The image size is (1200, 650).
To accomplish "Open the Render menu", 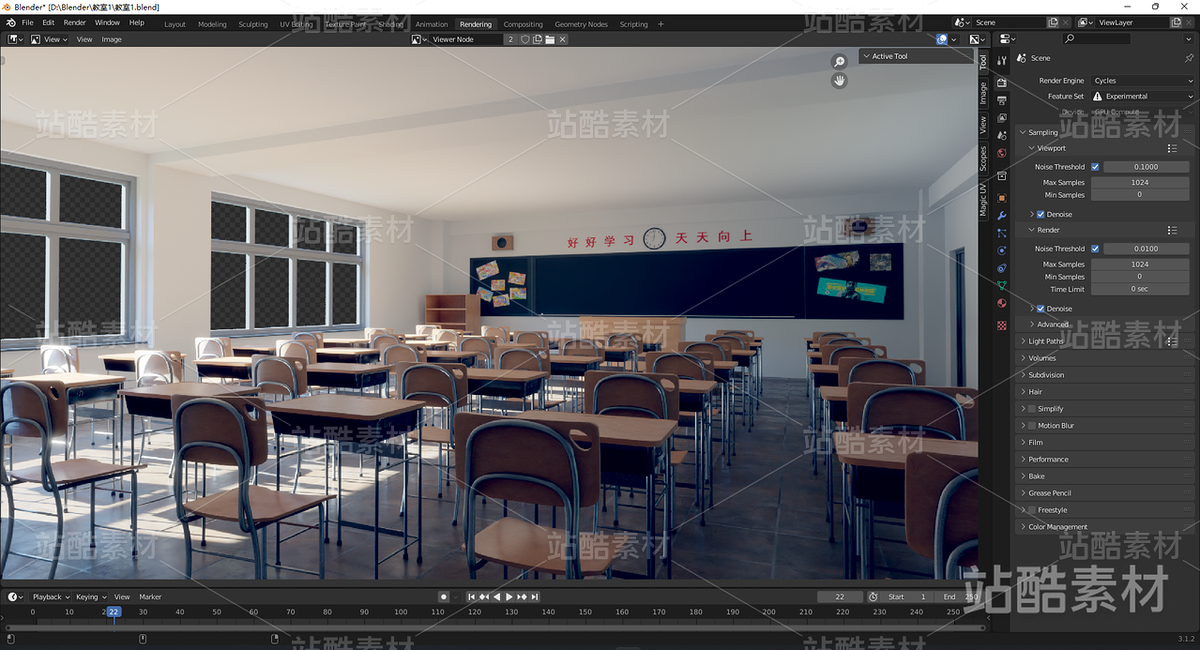I will 75,22.
